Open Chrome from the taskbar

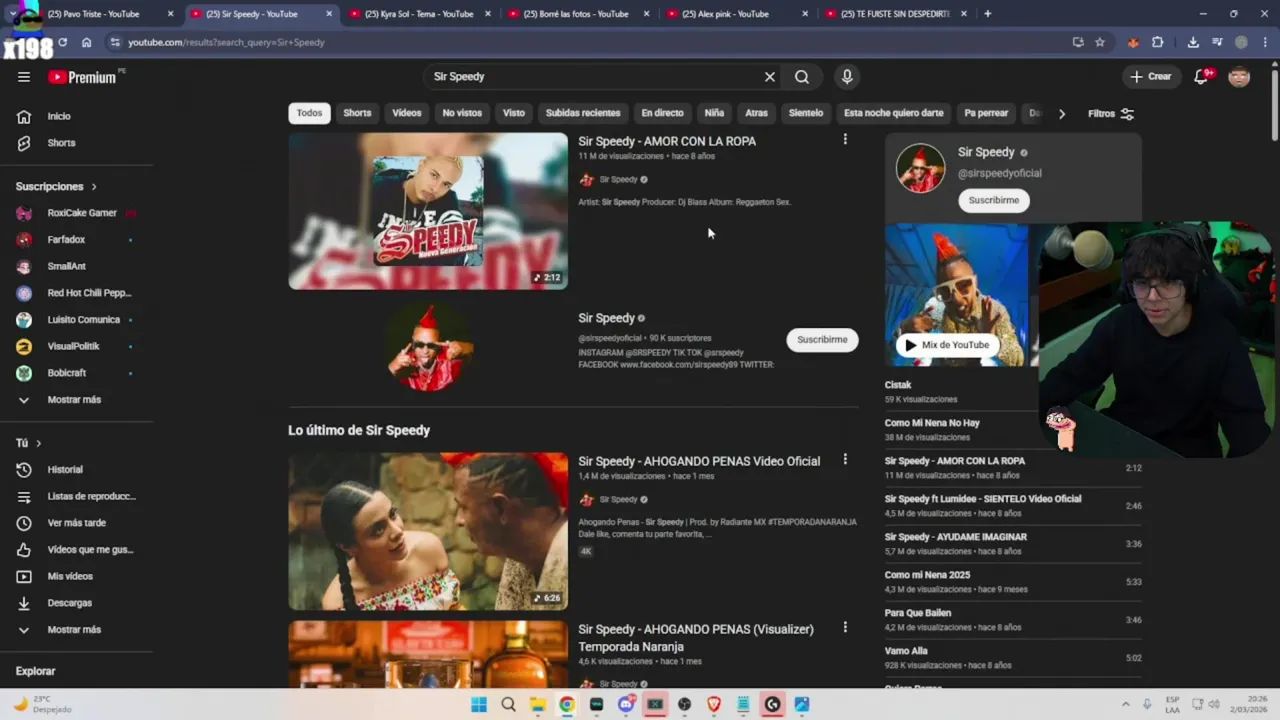(x=567, y=704)
